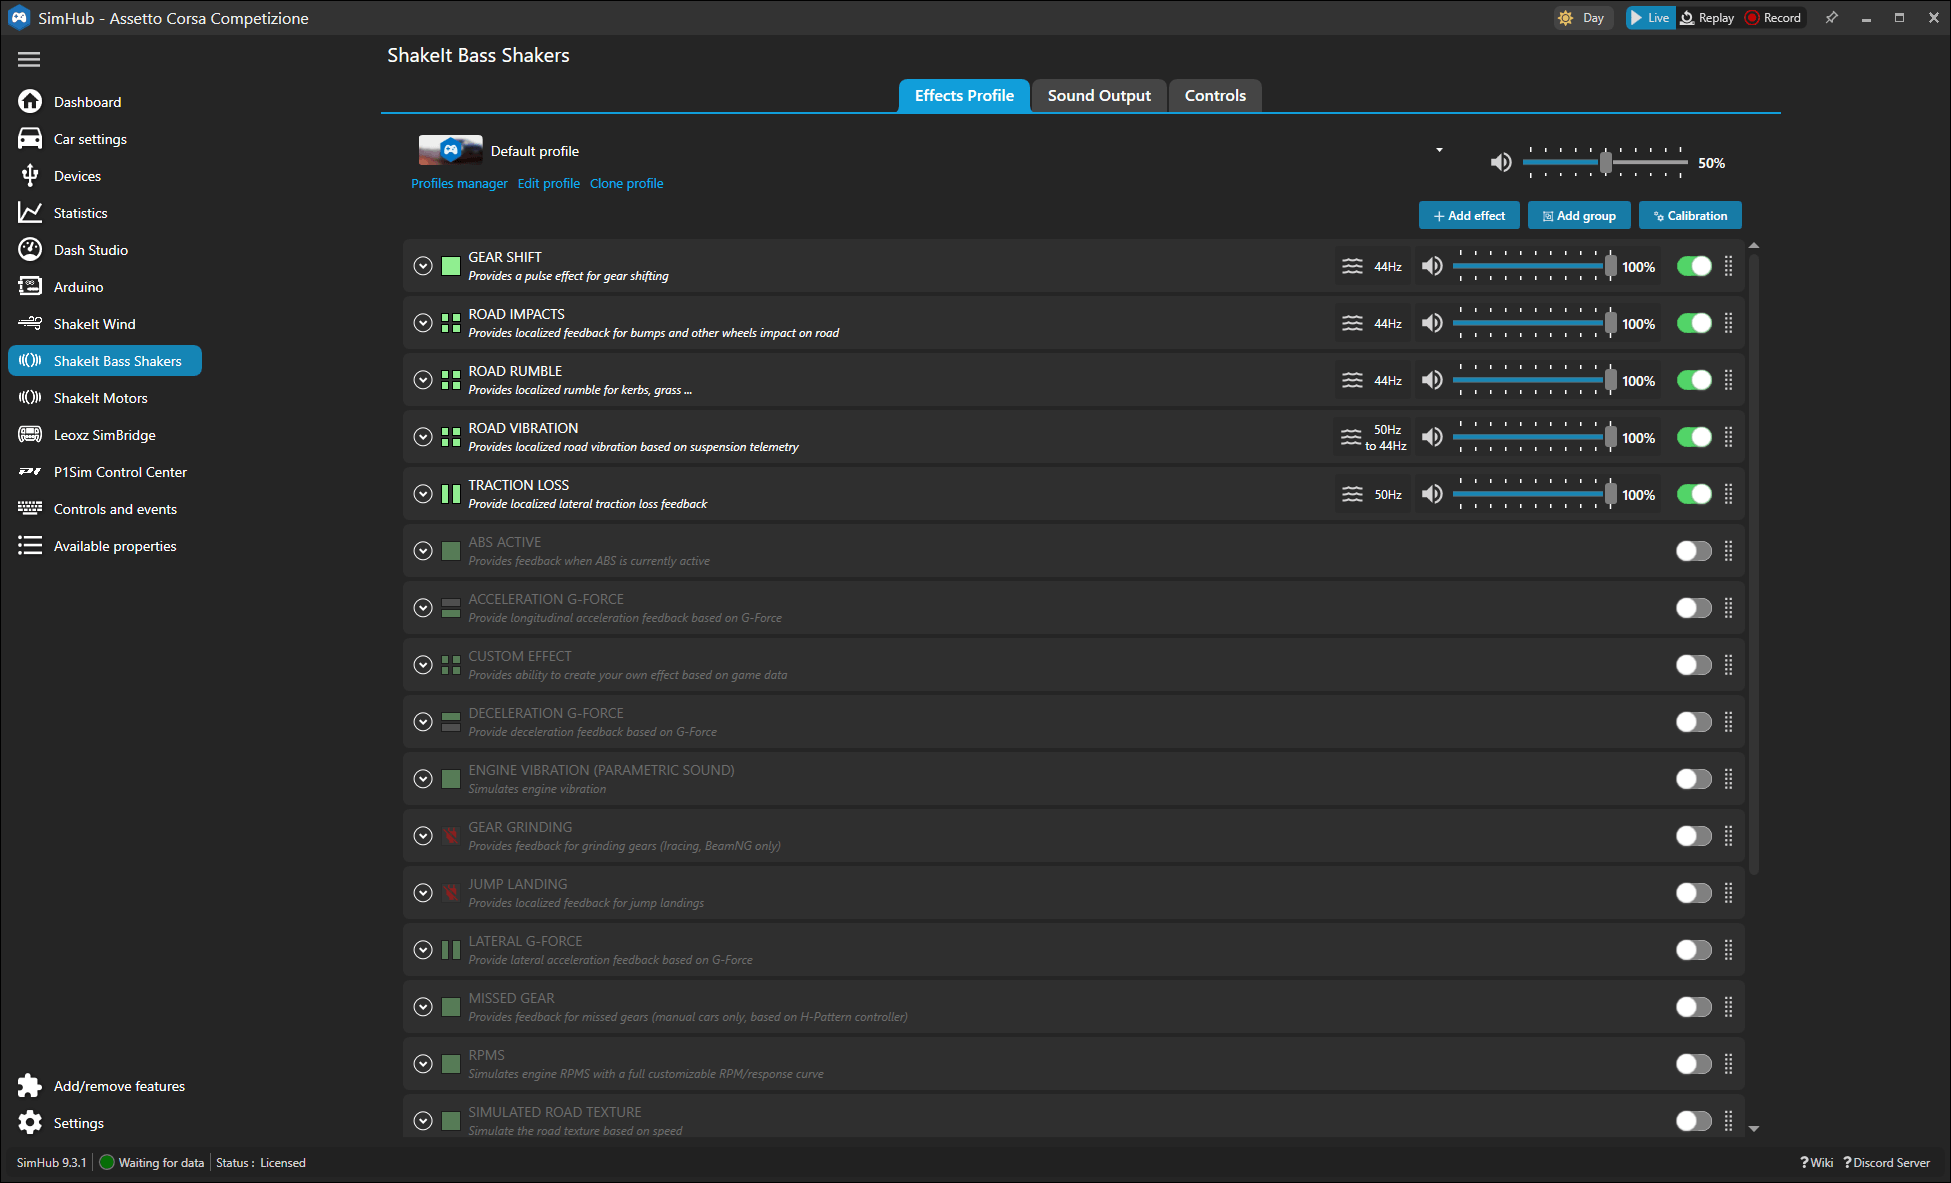Image resolution: width=1951 pixels, height=1183 pixels.
Task: Click the master volume speaker icon
Action: coord(1501,162)
